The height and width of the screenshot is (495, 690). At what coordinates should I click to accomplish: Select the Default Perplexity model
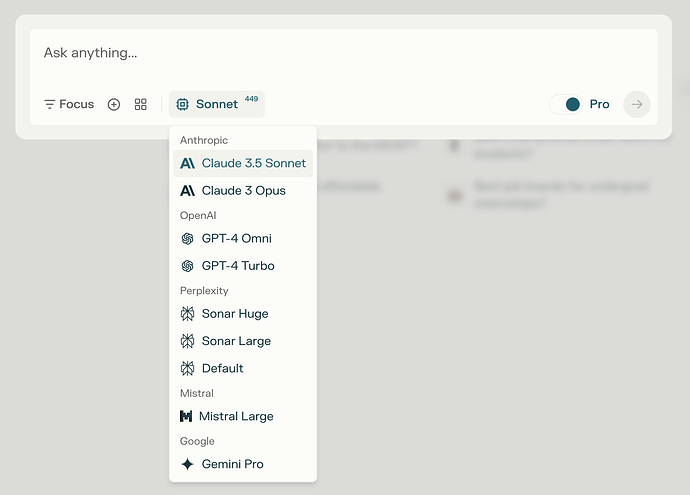pos(243,368)
